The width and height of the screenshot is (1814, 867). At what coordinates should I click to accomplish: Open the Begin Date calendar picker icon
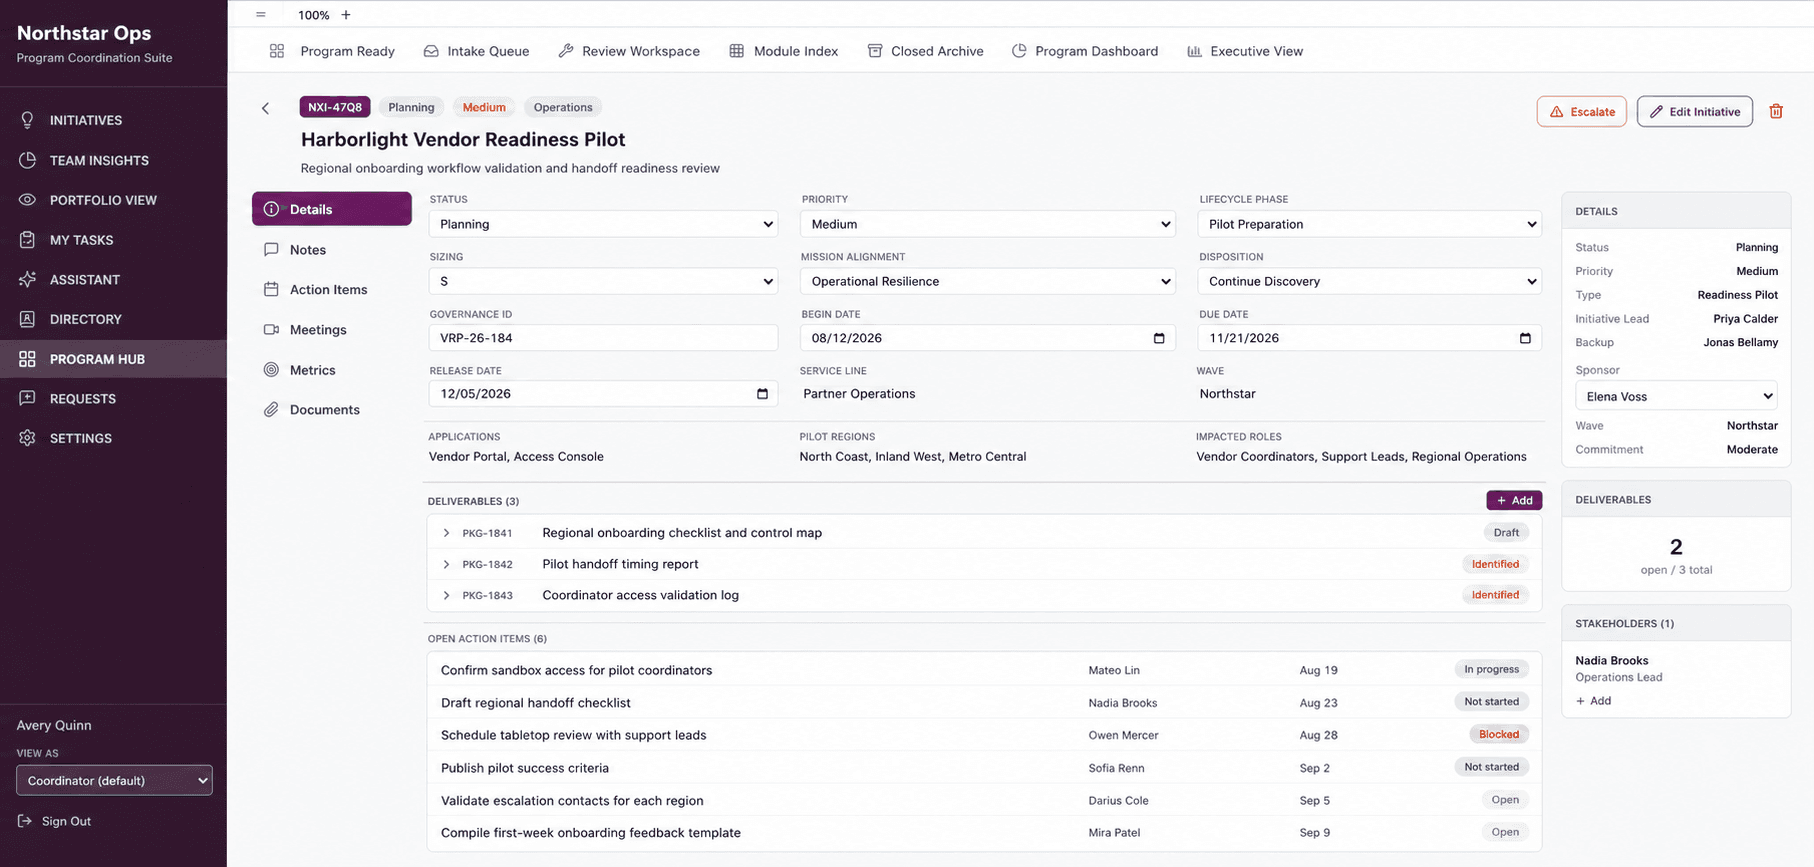[x=1159, y=338]
